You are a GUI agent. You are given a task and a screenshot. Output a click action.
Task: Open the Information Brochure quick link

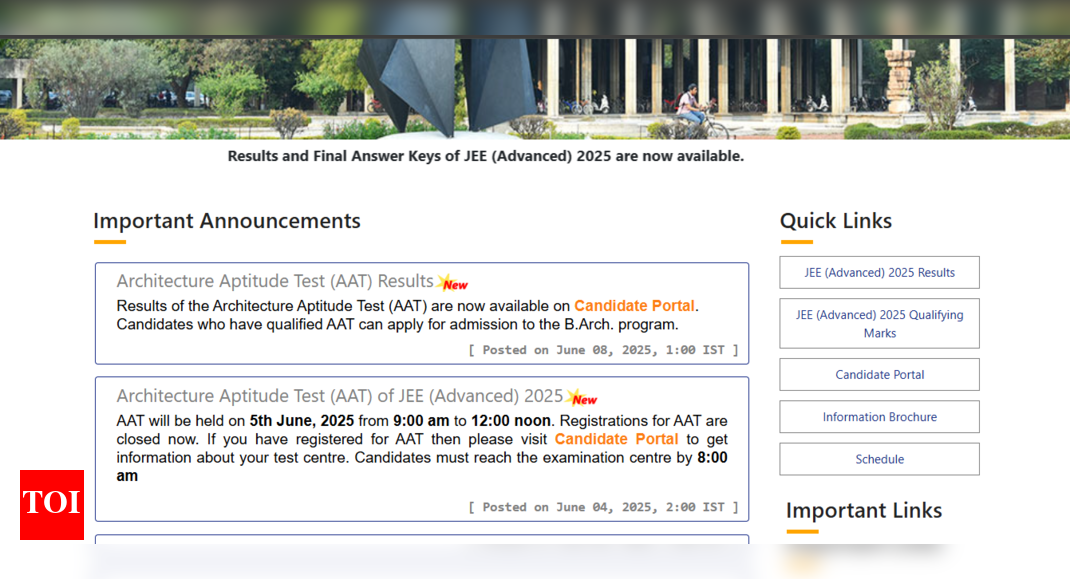pyautogui.click(x=879, y=417)
